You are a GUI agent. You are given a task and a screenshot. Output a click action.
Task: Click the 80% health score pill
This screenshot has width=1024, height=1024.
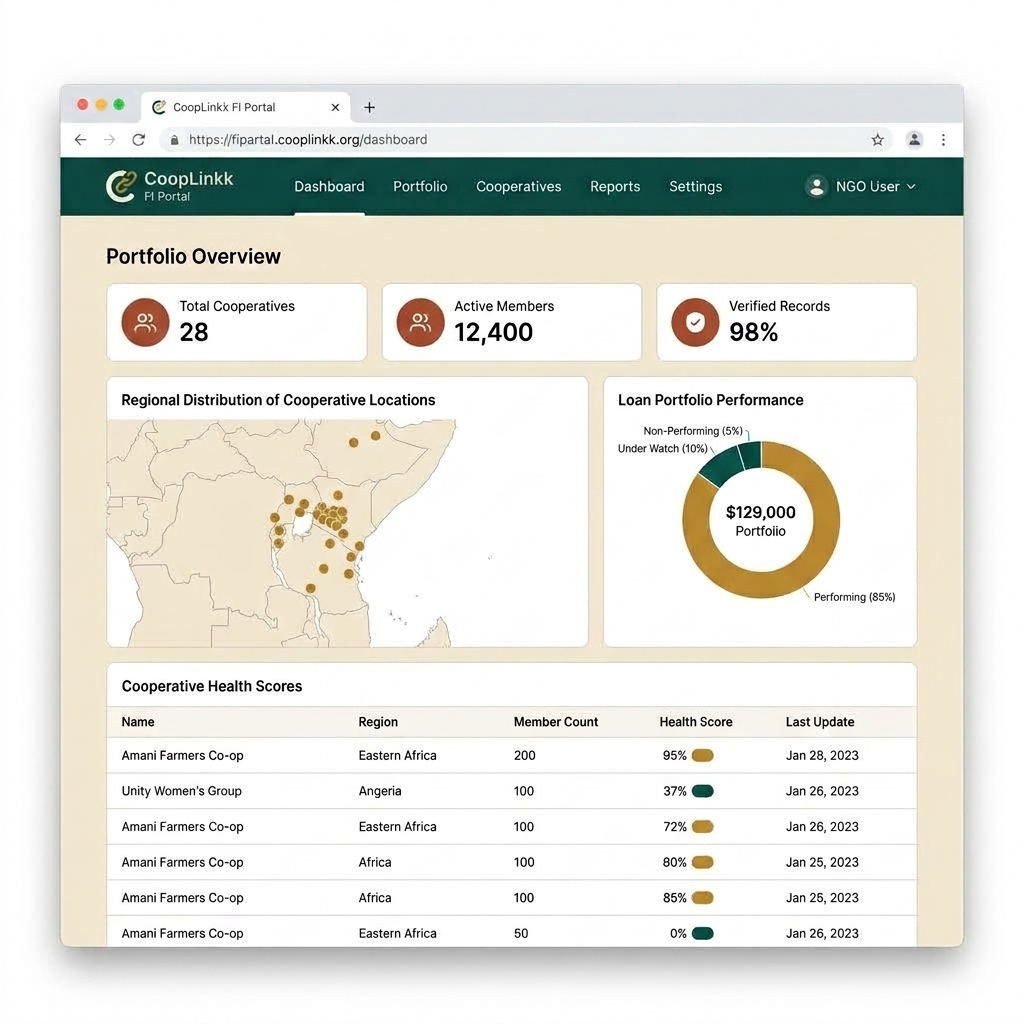coord(703,862)
